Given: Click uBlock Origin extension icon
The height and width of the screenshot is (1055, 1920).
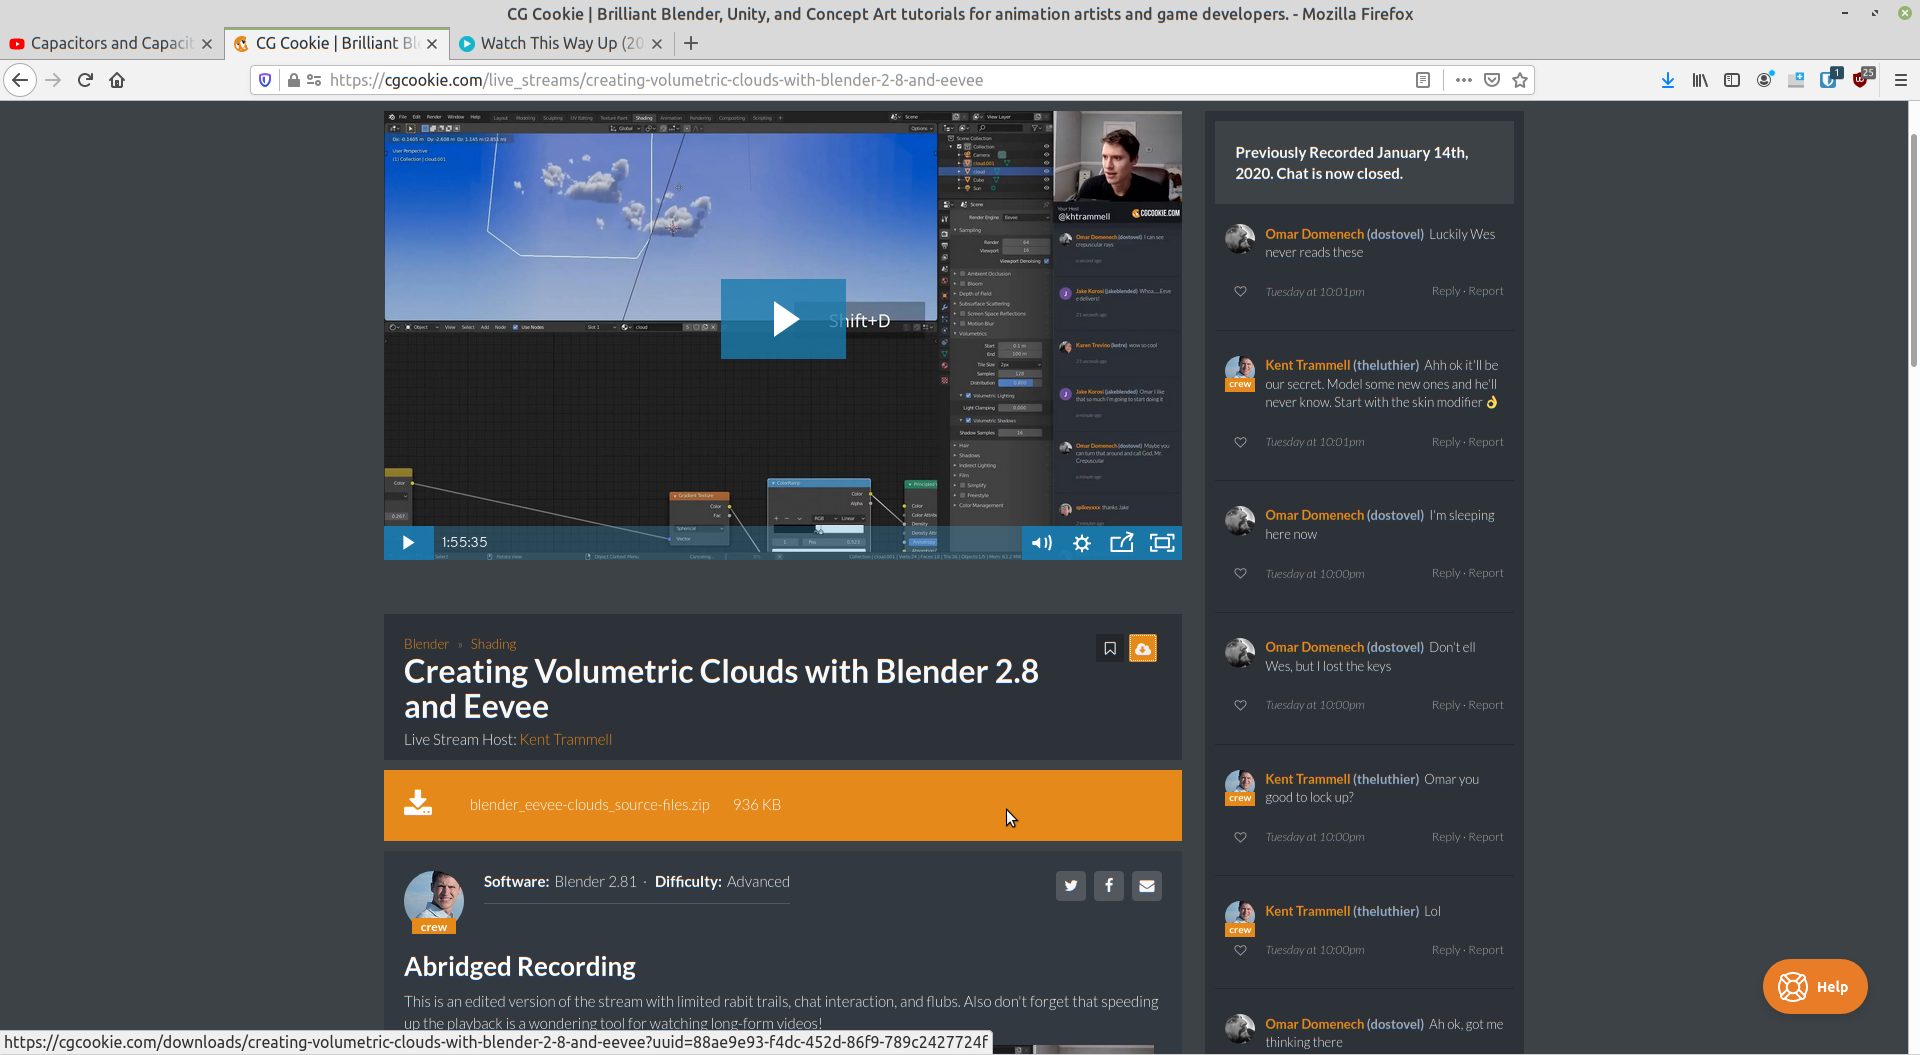Looking at the screenshot, I should (x=1861, y=79).
